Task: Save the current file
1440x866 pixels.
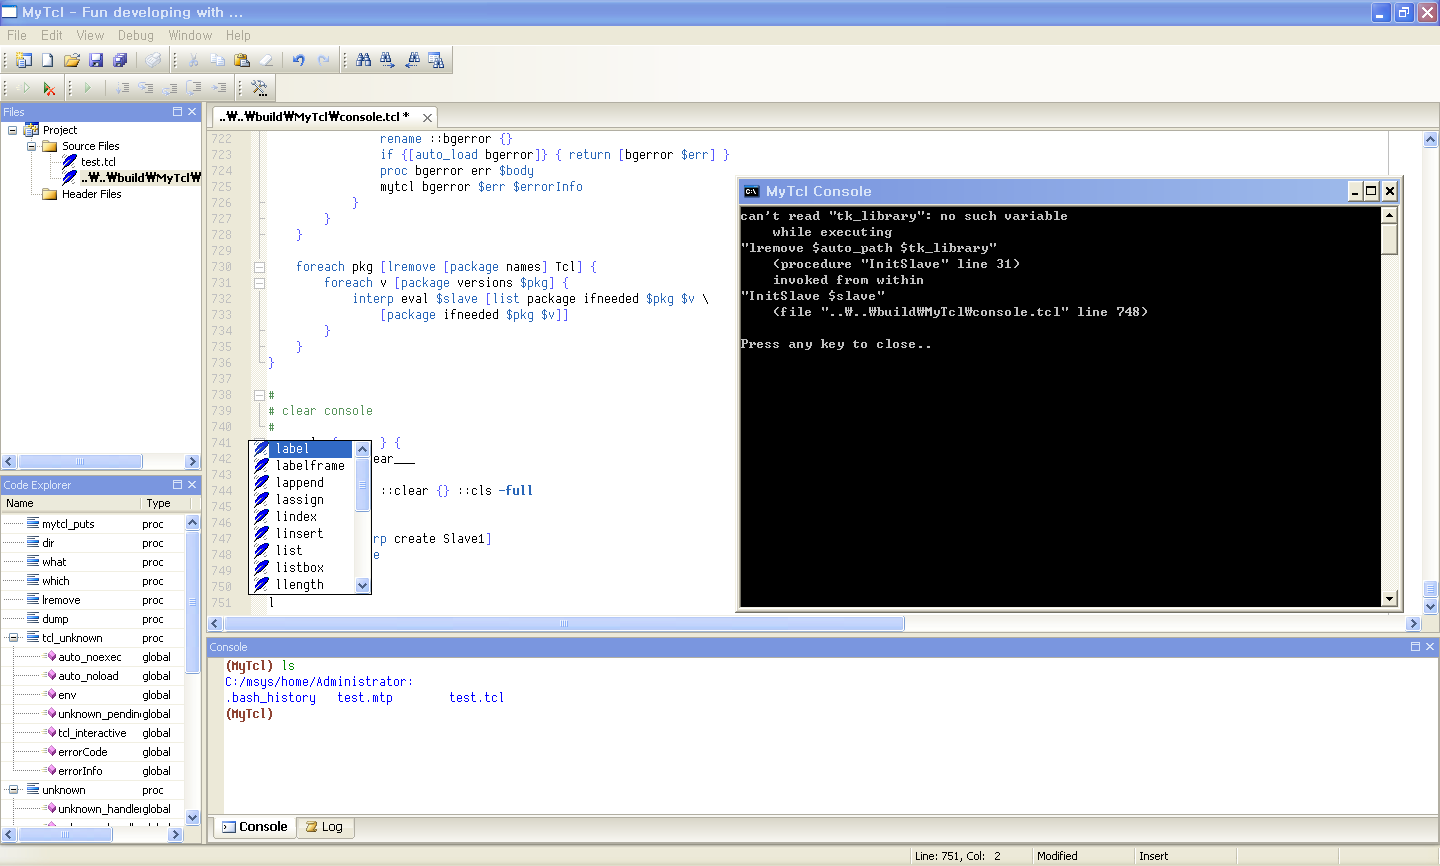Action: (x=96, y=60)
